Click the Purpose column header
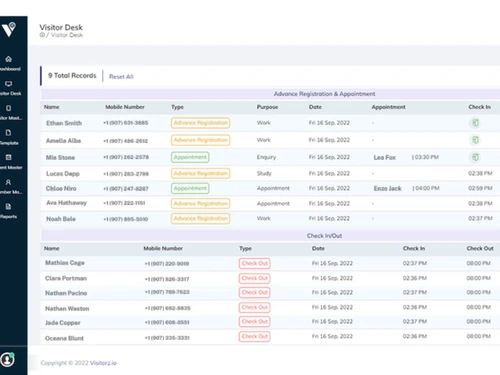The height and width of the screenshot is (375, 500). 267,107
